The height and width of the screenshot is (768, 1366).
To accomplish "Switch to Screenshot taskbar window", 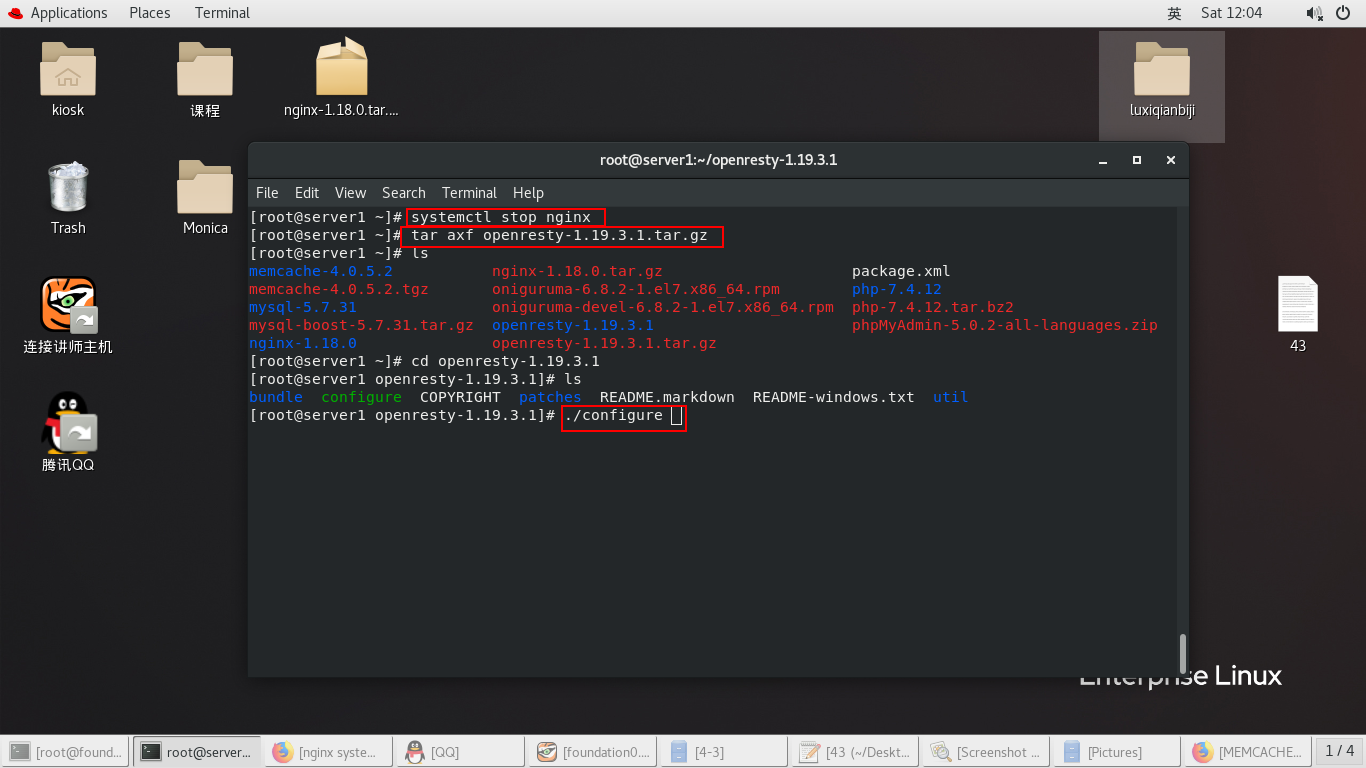I will tap(988, 751).
